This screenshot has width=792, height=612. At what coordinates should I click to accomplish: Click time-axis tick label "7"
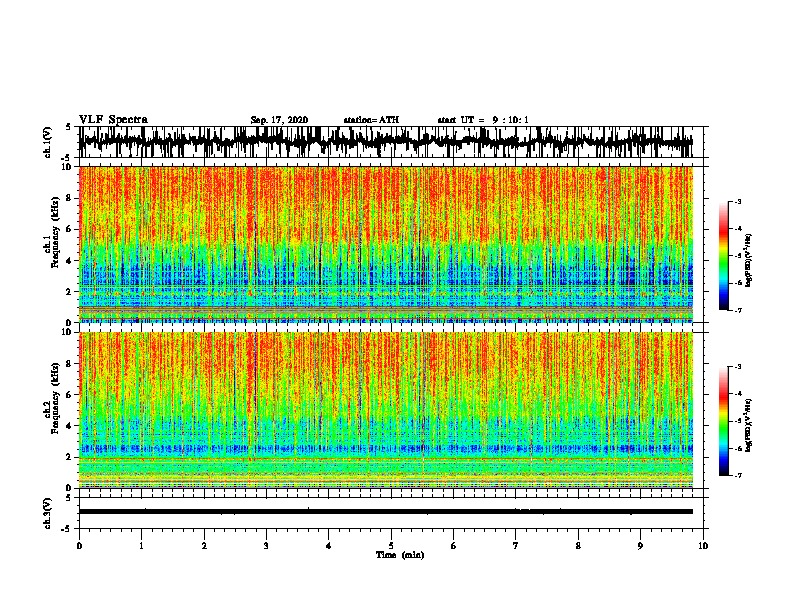pyautogui.click(x=516, y=546)
